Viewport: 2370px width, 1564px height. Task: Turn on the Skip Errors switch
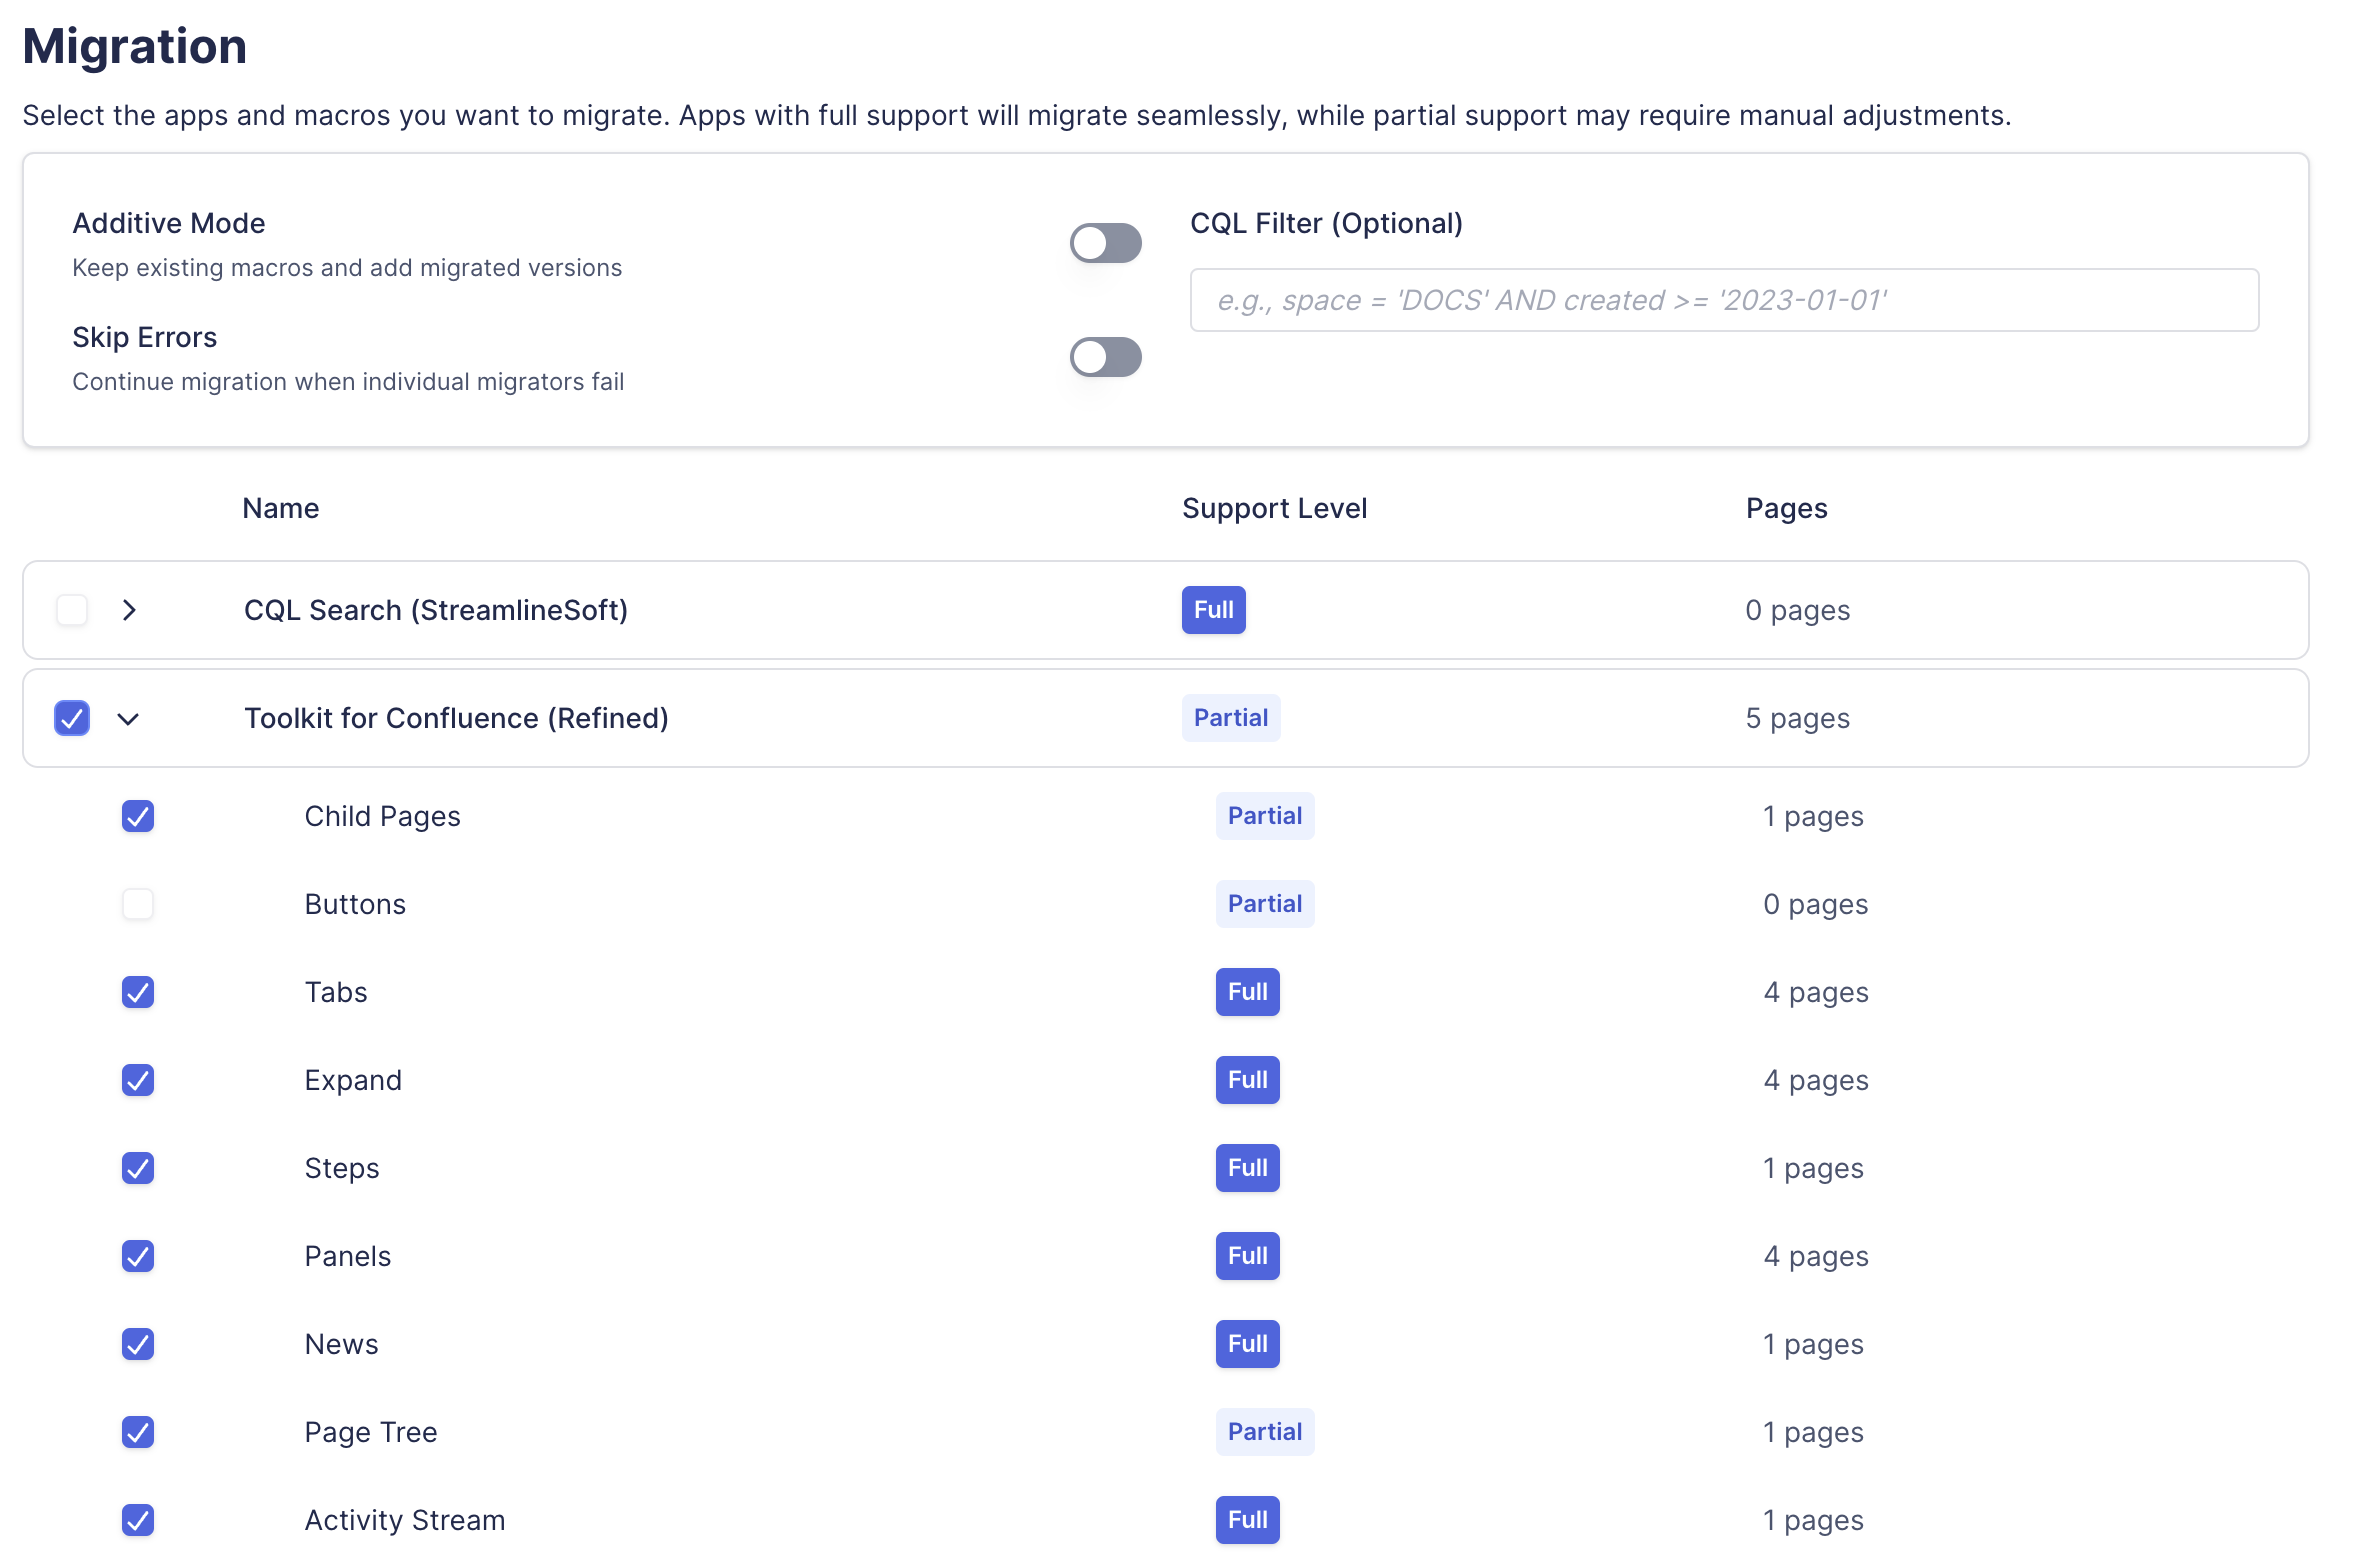(1105, 357)
